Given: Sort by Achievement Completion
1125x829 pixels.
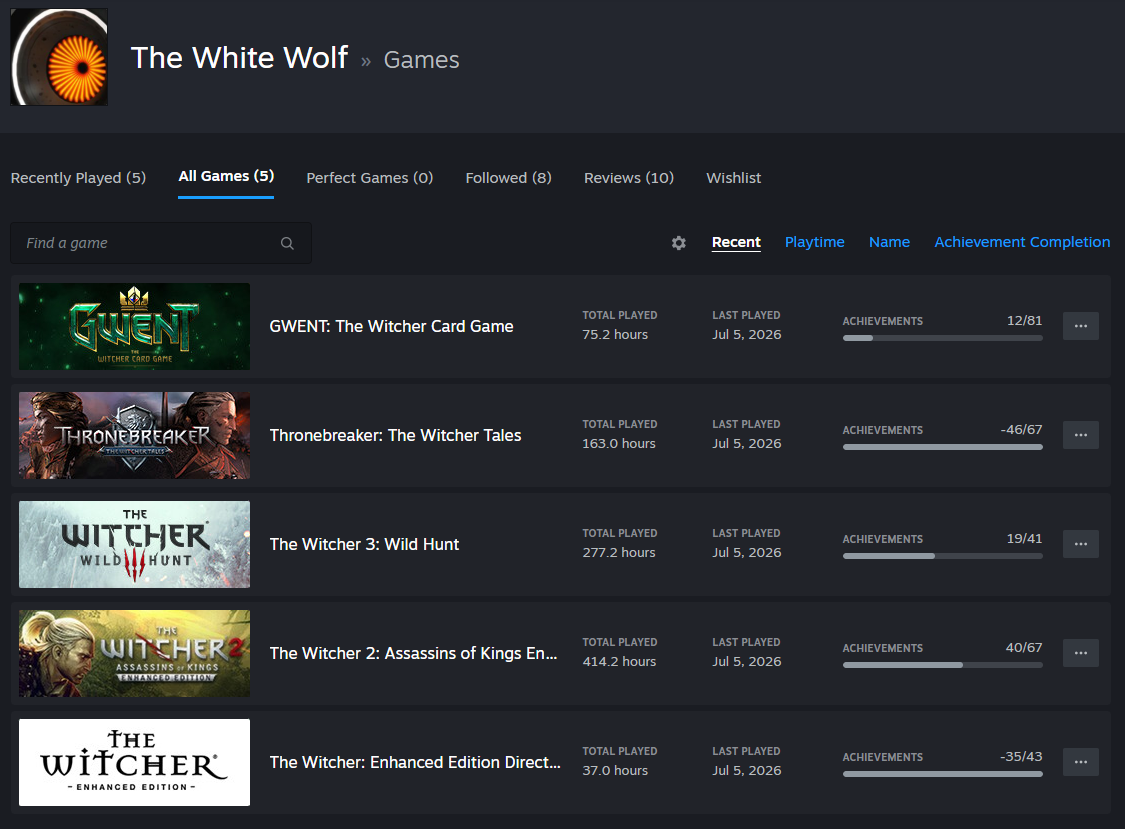Looking at the screenshot, I should pos(1022,243).
